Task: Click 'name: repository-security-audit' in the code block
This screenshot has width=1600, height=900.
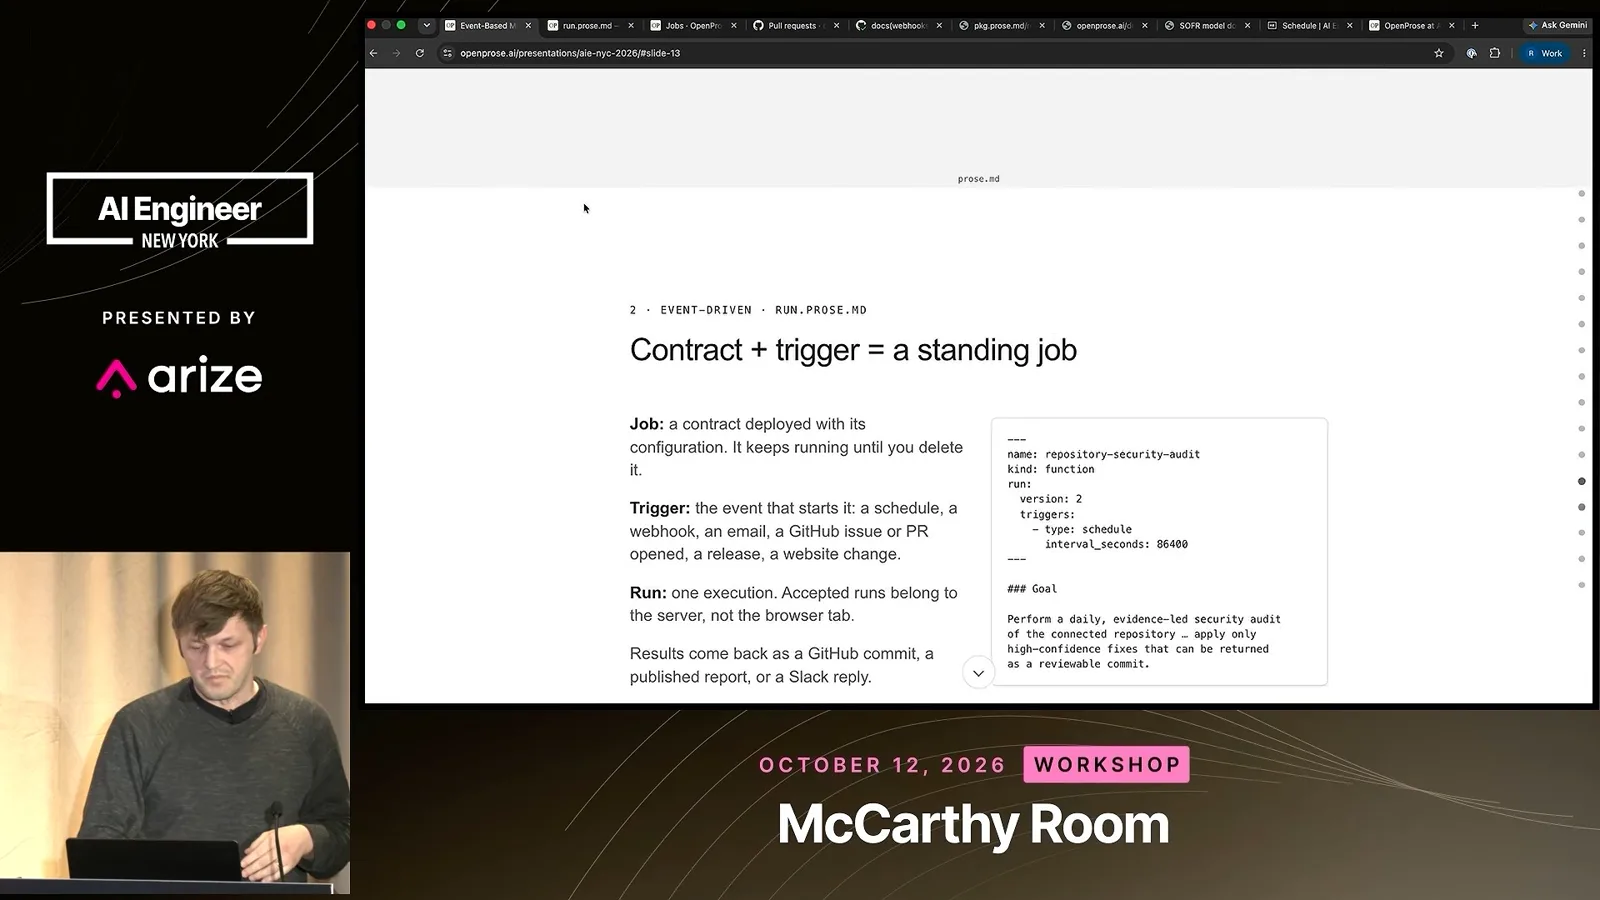Action: pos(1103,454)
